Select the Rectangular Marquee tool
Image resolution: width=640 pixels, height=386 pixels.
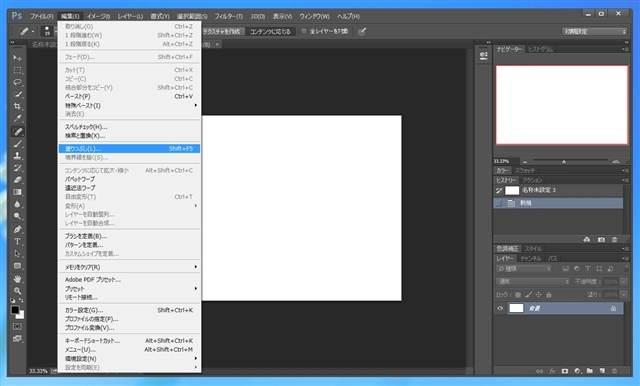pyautogui.click(x=17, y=70)
